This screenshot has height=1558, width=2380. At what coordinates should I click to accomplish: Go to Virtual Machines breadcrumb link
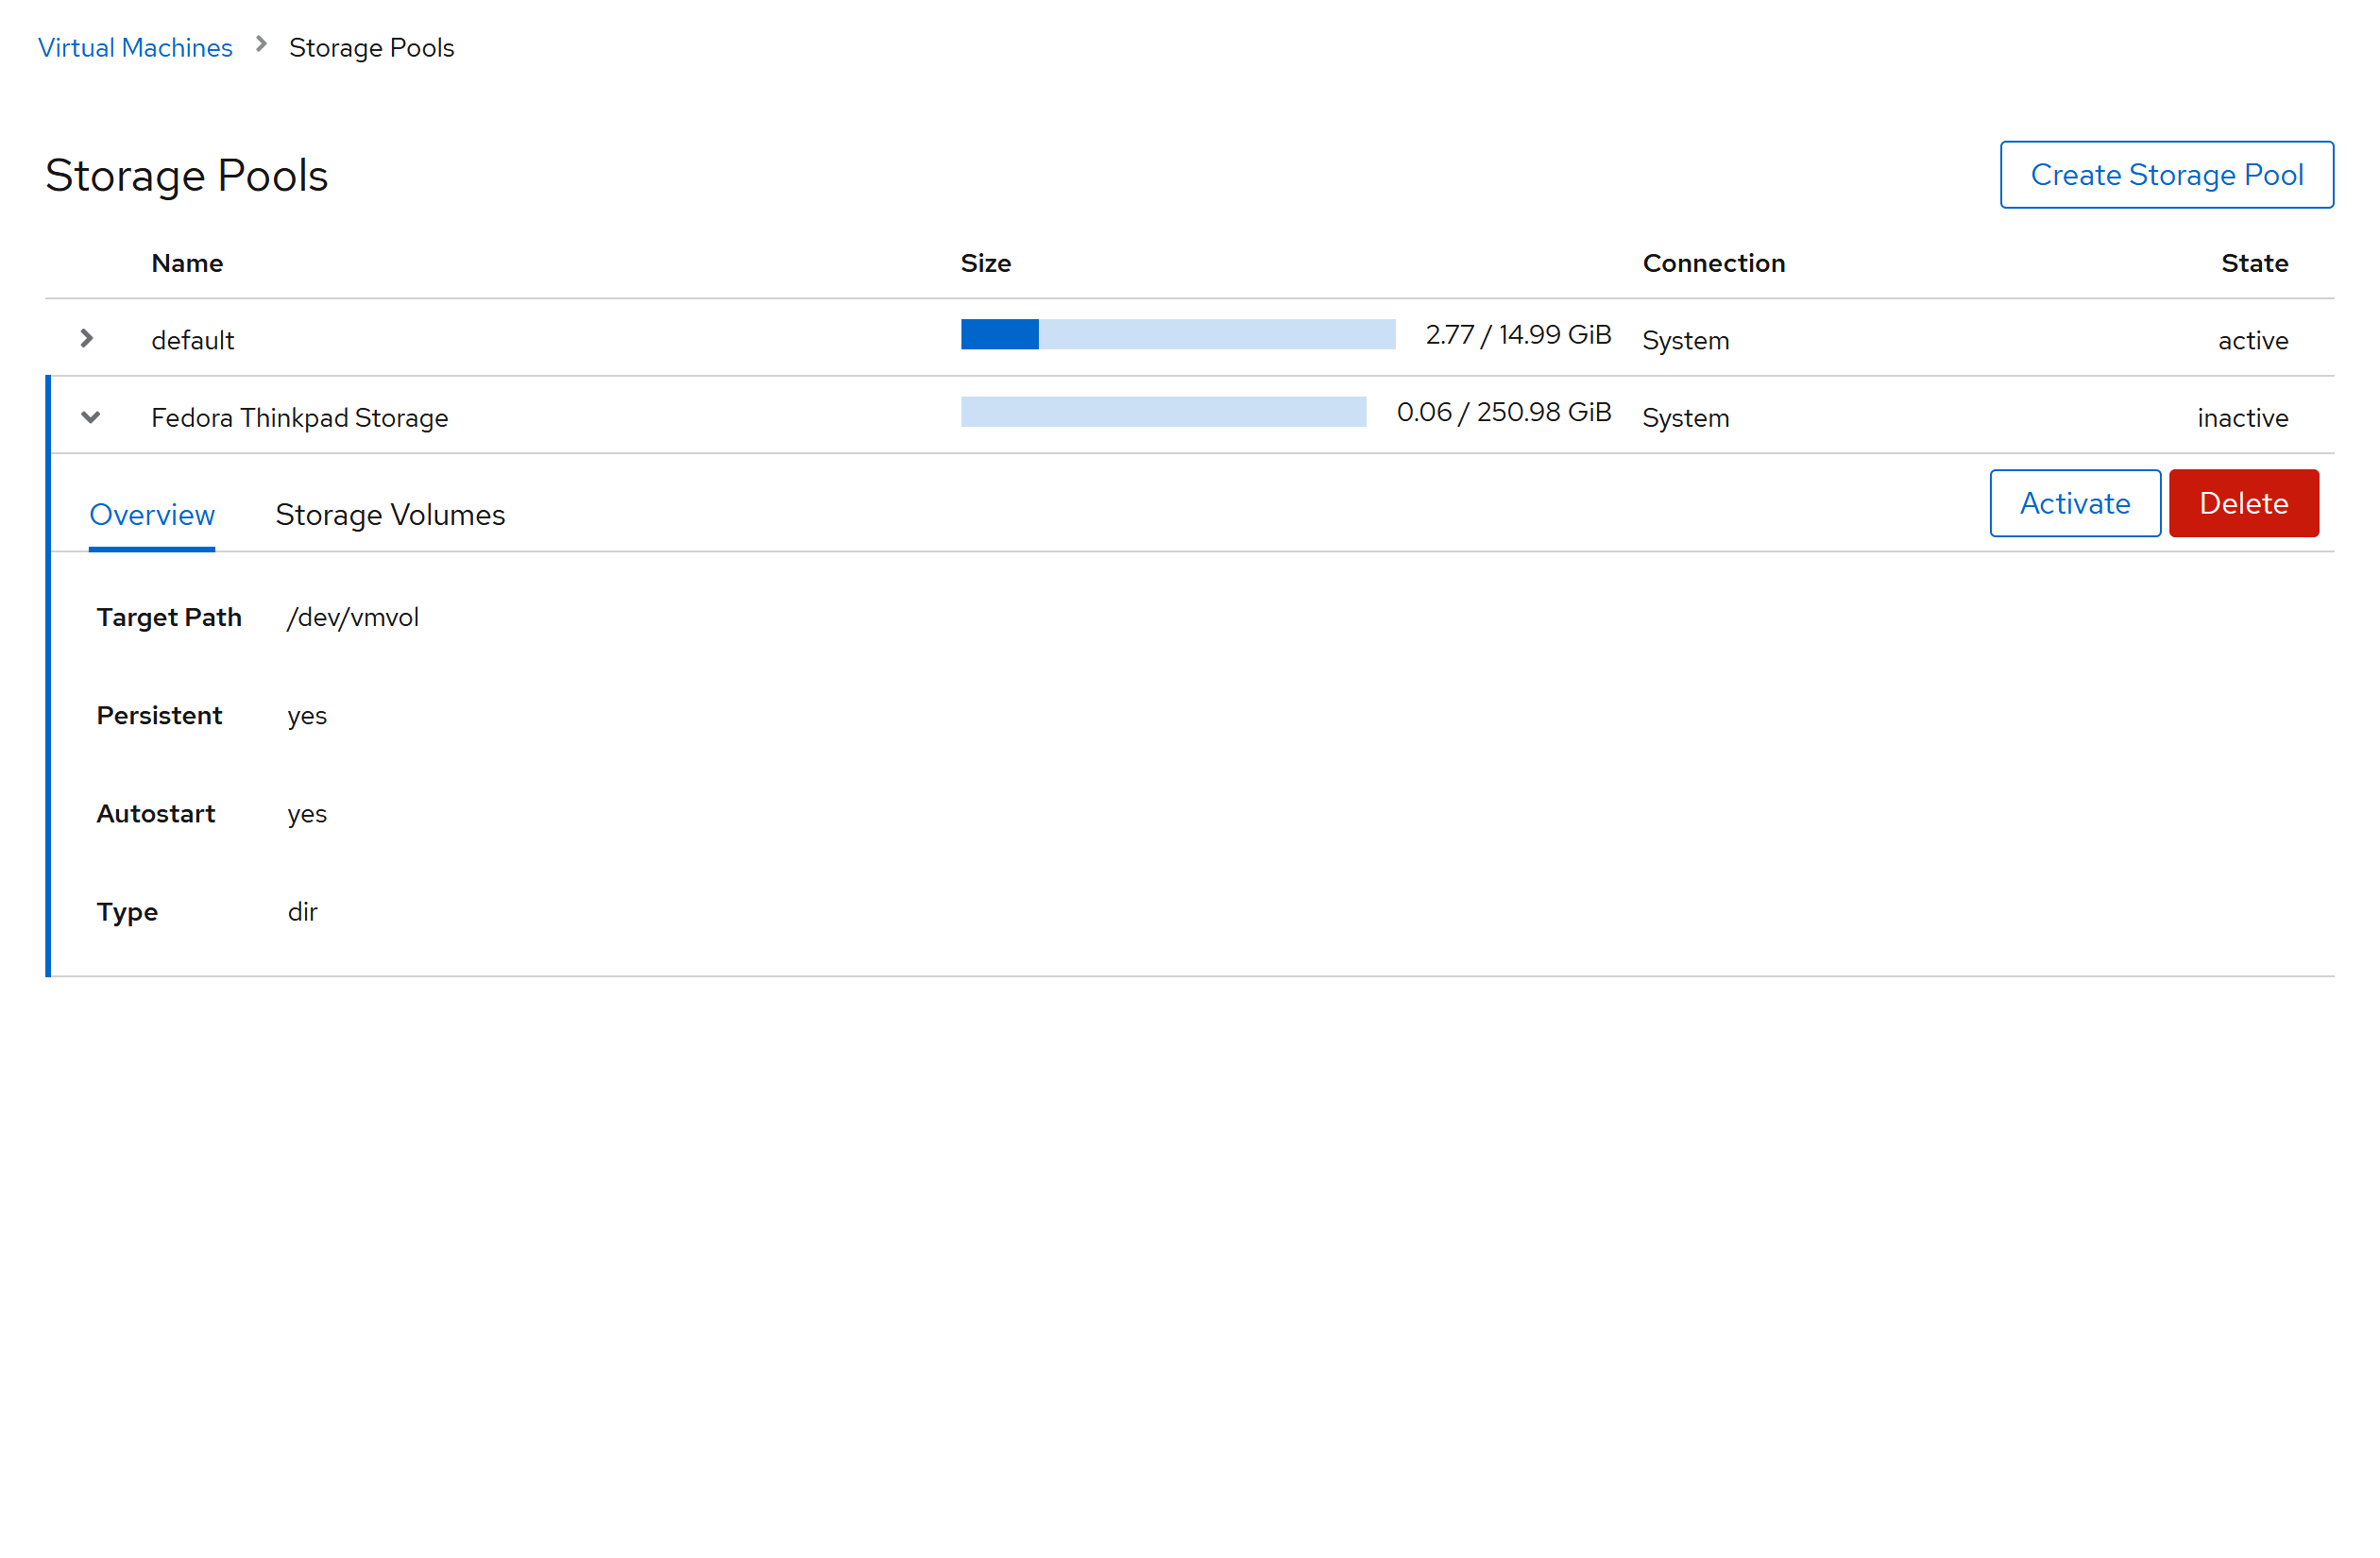tap(135, 47)
